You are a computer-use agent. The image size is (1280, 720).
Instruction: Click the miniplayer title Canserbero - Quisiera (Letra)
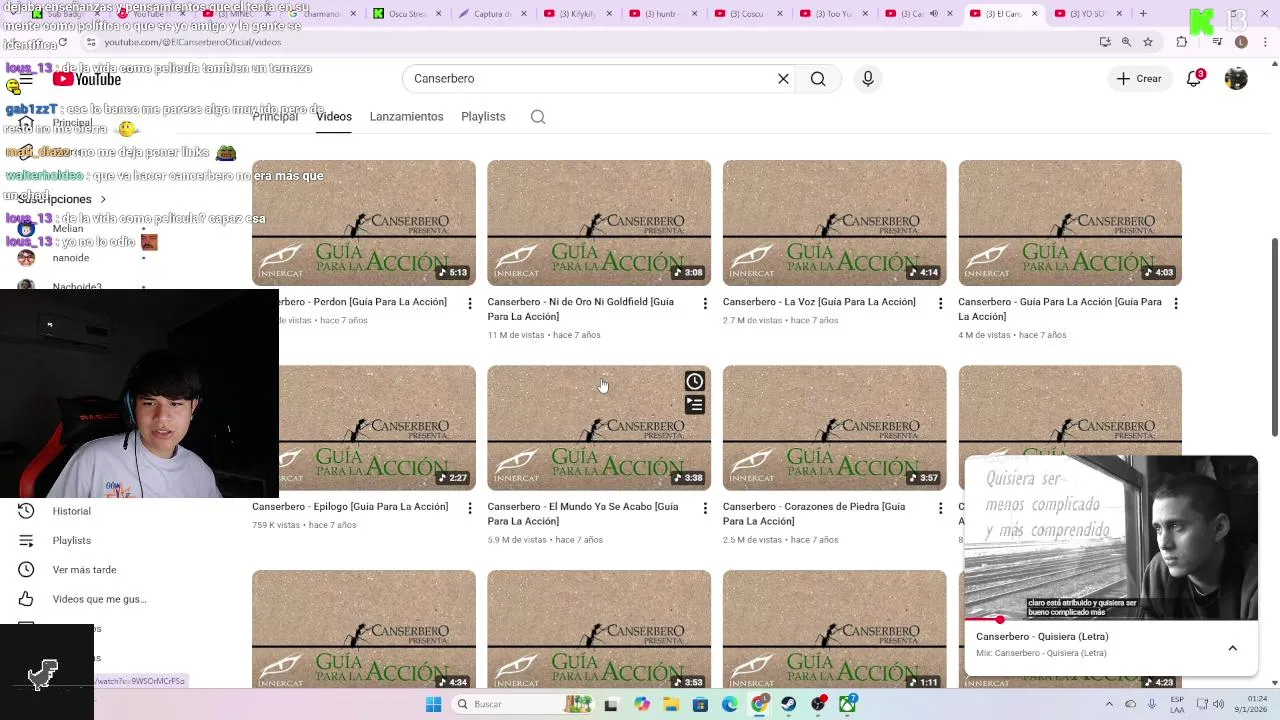[x=1042, y=637]
